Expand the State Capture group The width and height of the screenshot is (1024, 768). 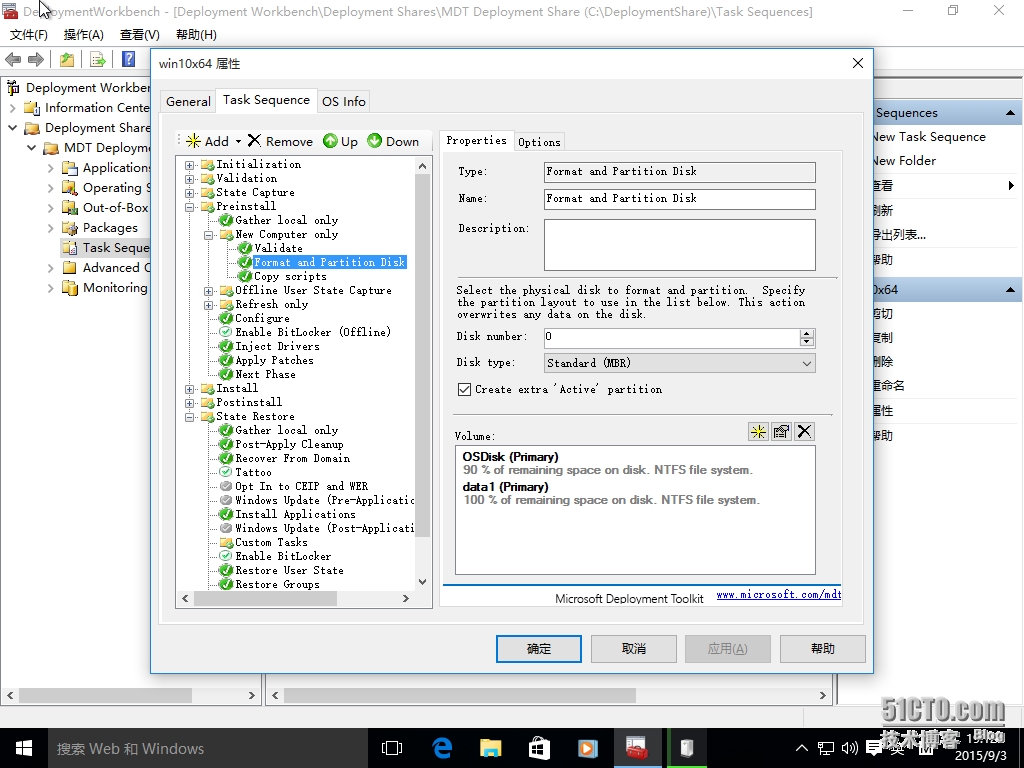pos(189,193)
